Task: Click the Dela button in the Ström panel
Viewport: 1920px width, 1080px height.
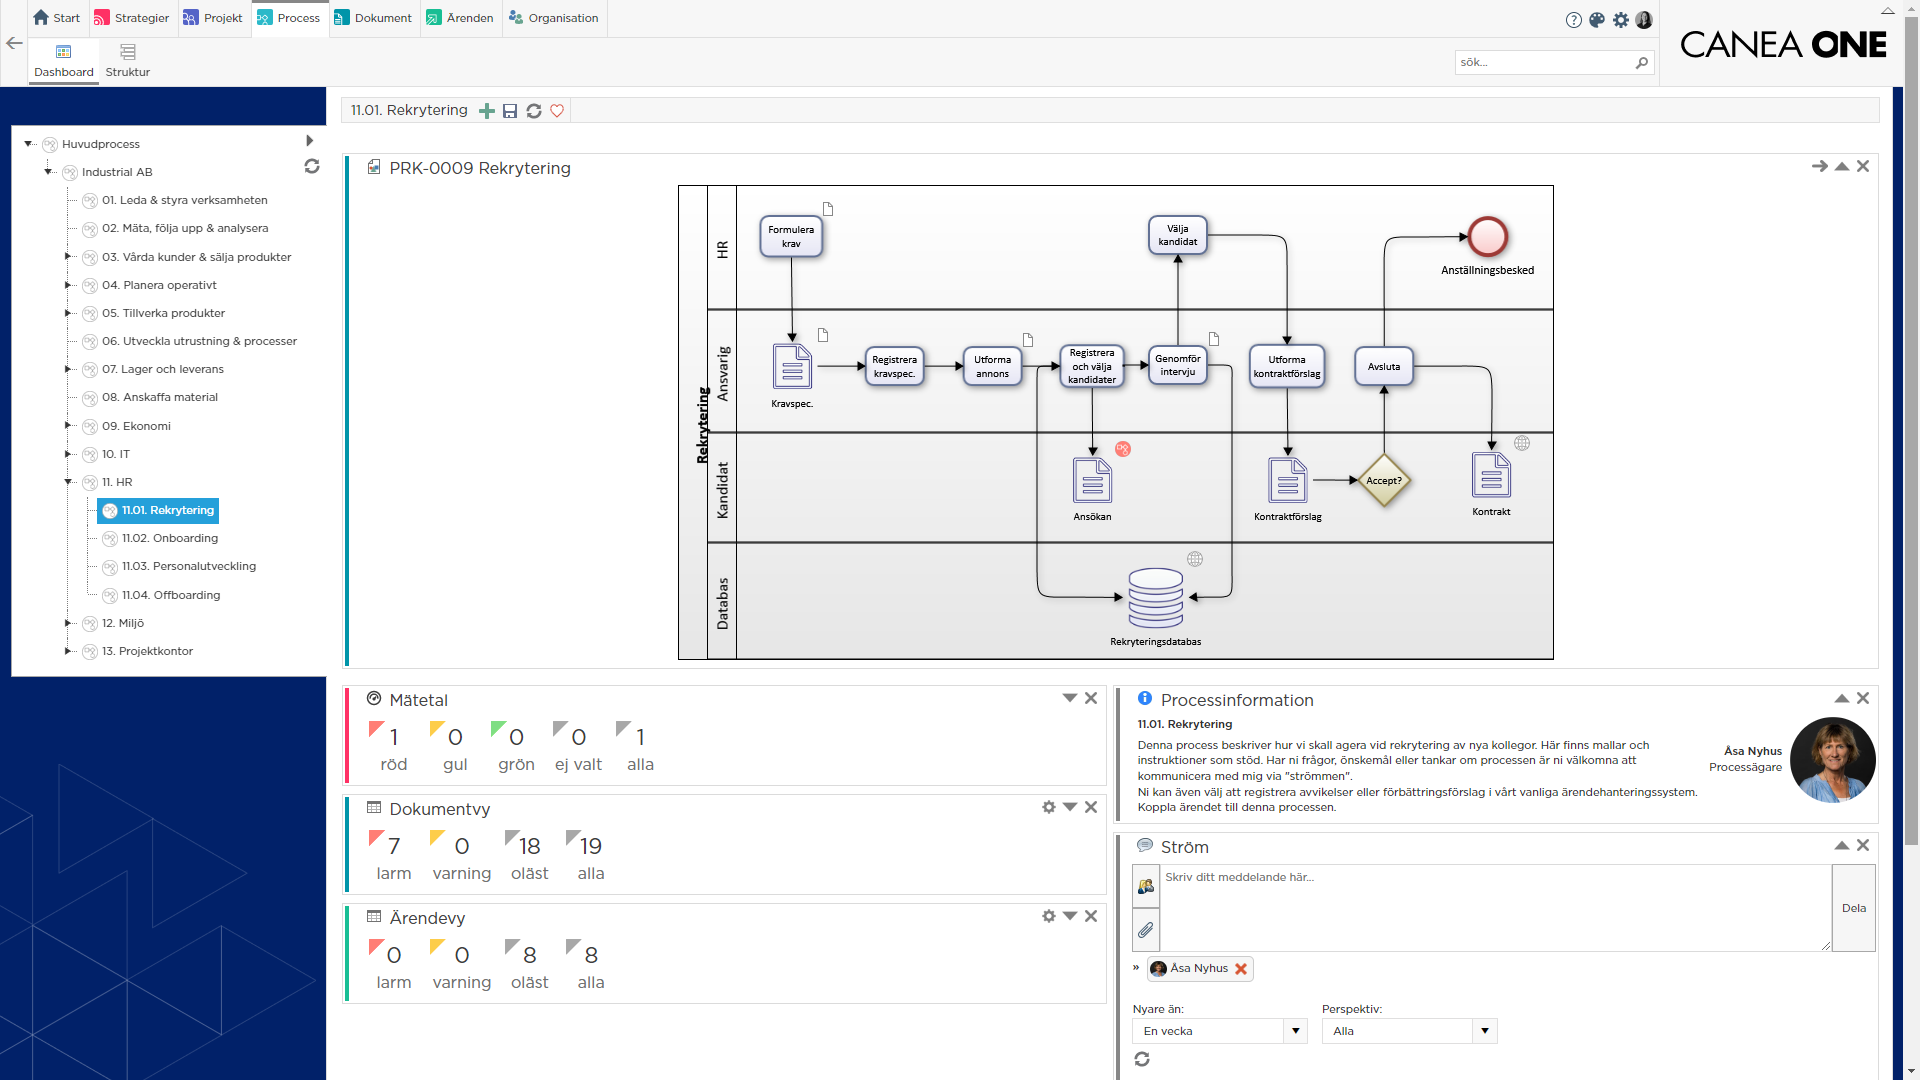Action: [x=1855, y=908]
